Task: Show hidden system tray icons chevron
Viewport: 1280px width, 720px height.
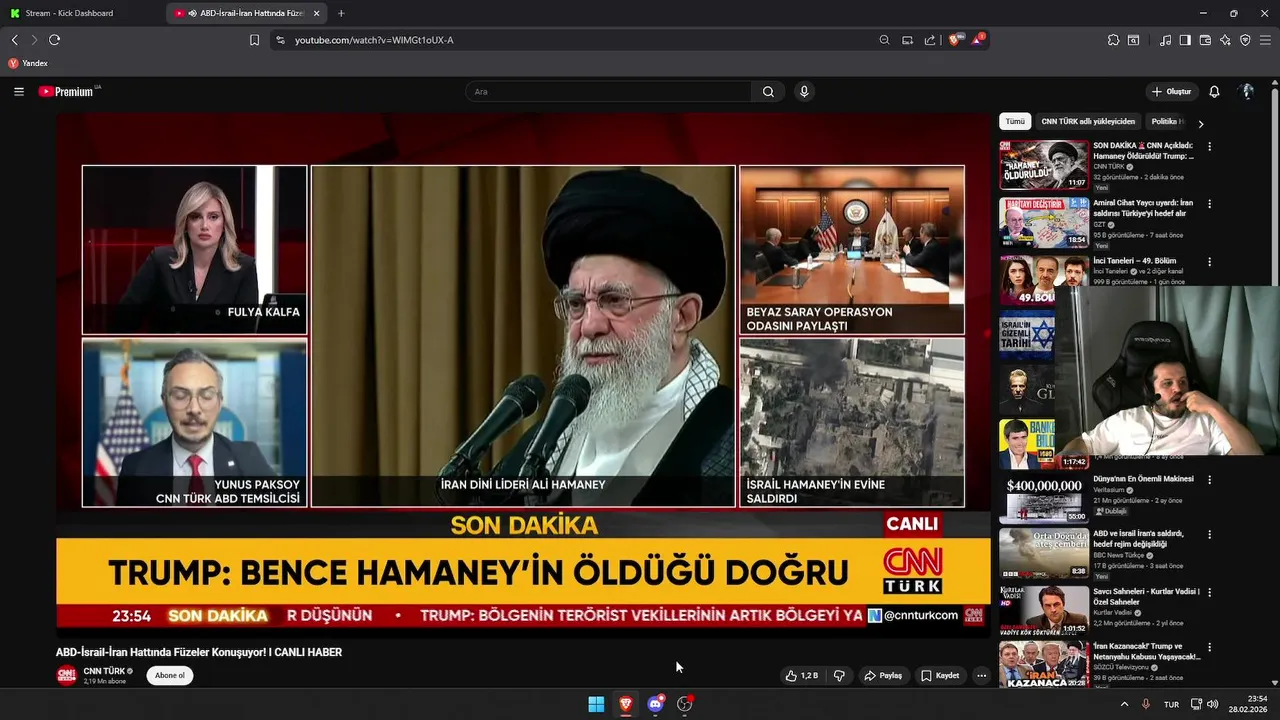Action: coord(1124,704)
